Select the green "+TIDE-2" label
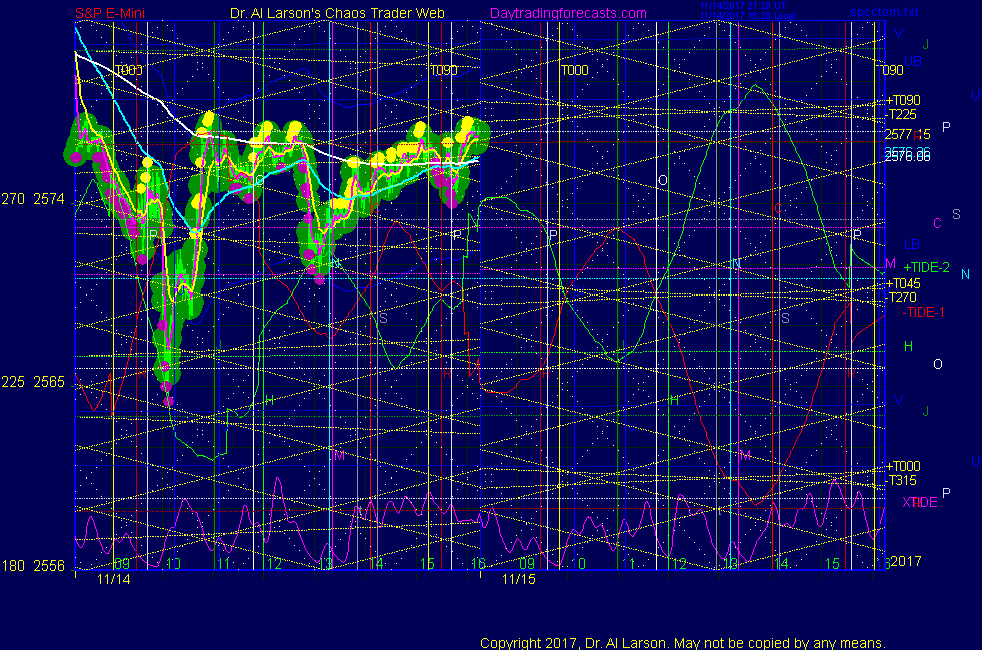 click(926, 267)
